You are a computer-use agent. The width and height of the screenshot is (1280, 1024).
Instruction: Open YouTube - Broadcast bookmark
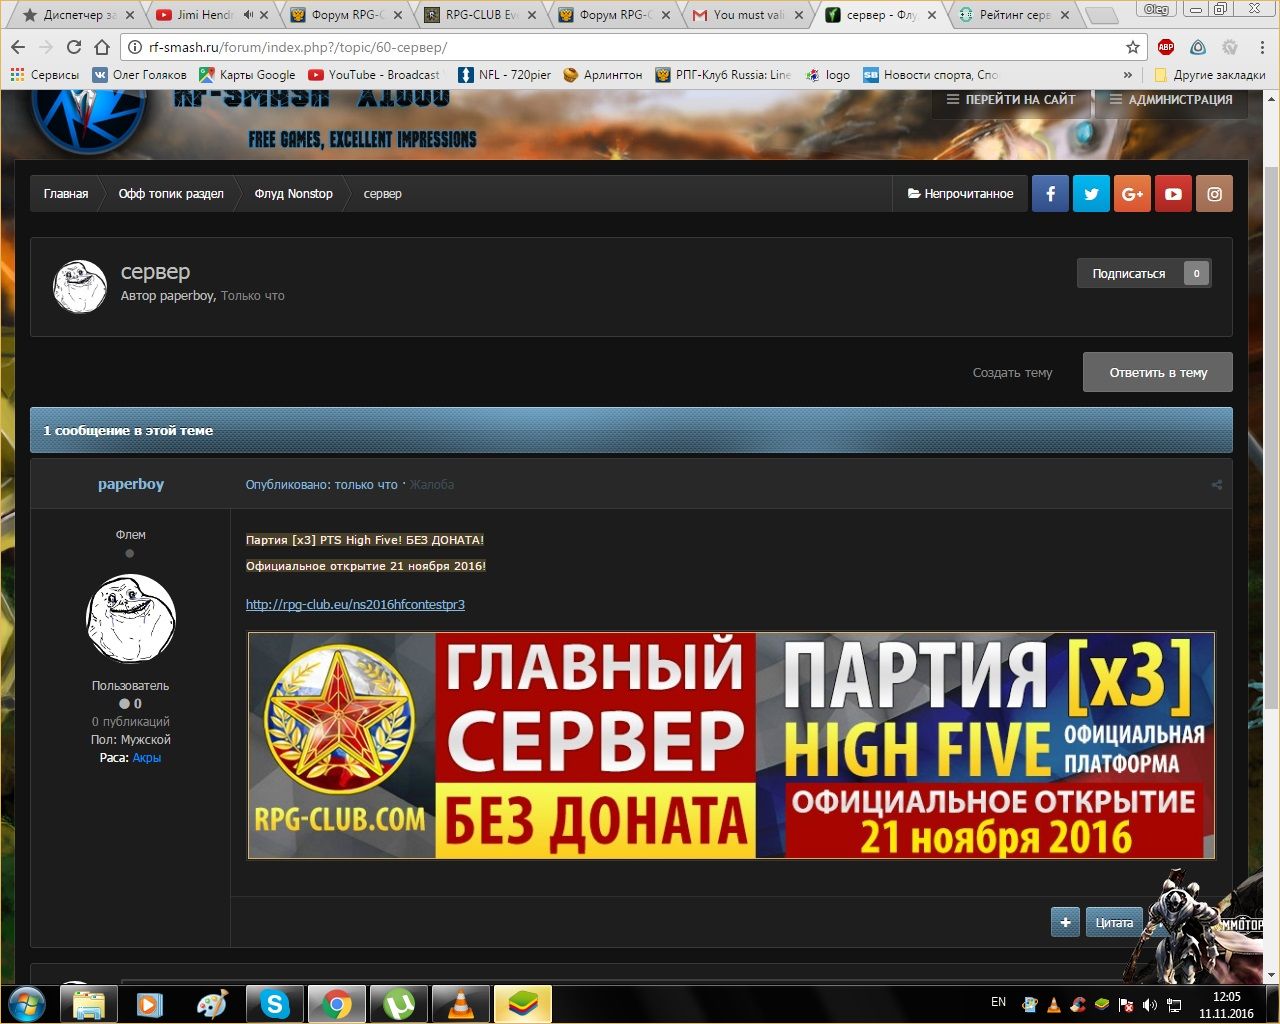coord(374,75)
